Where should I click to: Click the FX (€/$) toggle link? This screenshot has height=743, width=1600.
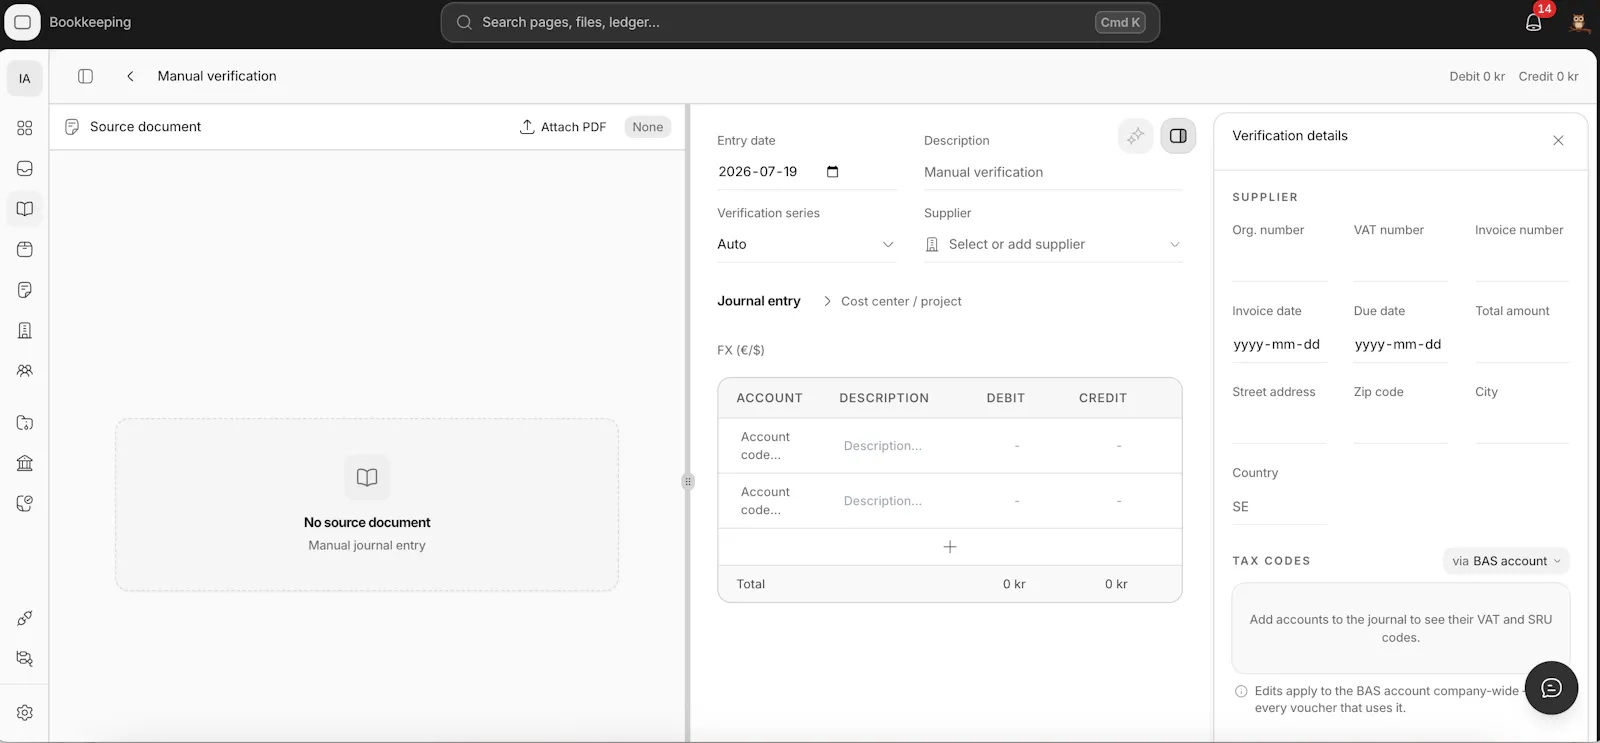click(x=741, y=350)
